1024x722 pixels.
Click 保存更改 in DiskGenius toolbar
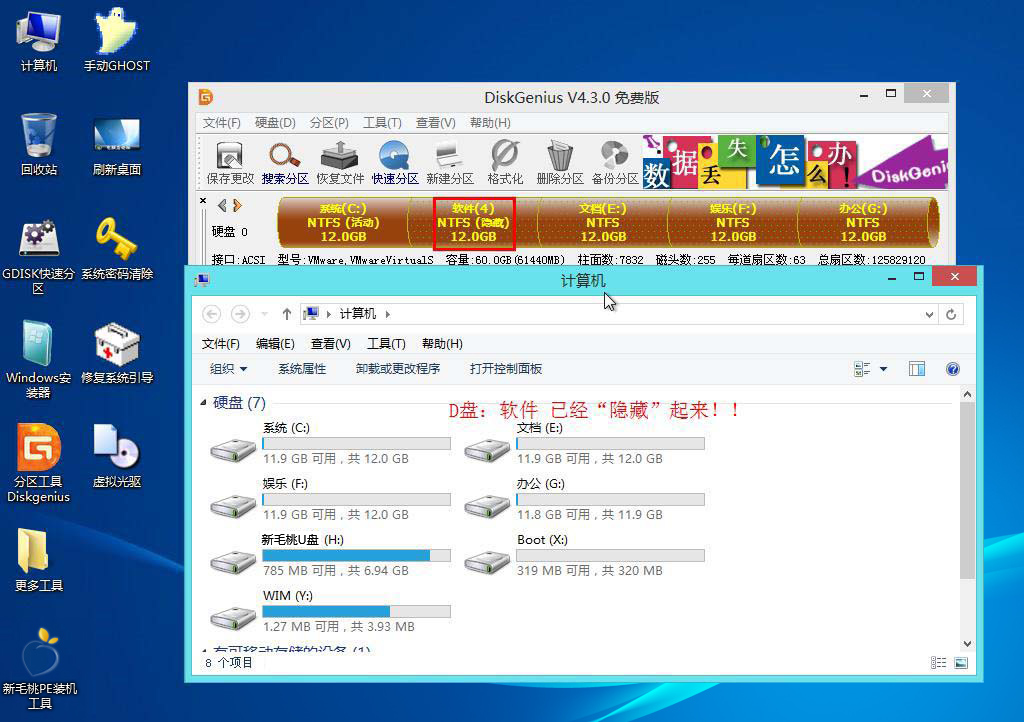[230, 163]
